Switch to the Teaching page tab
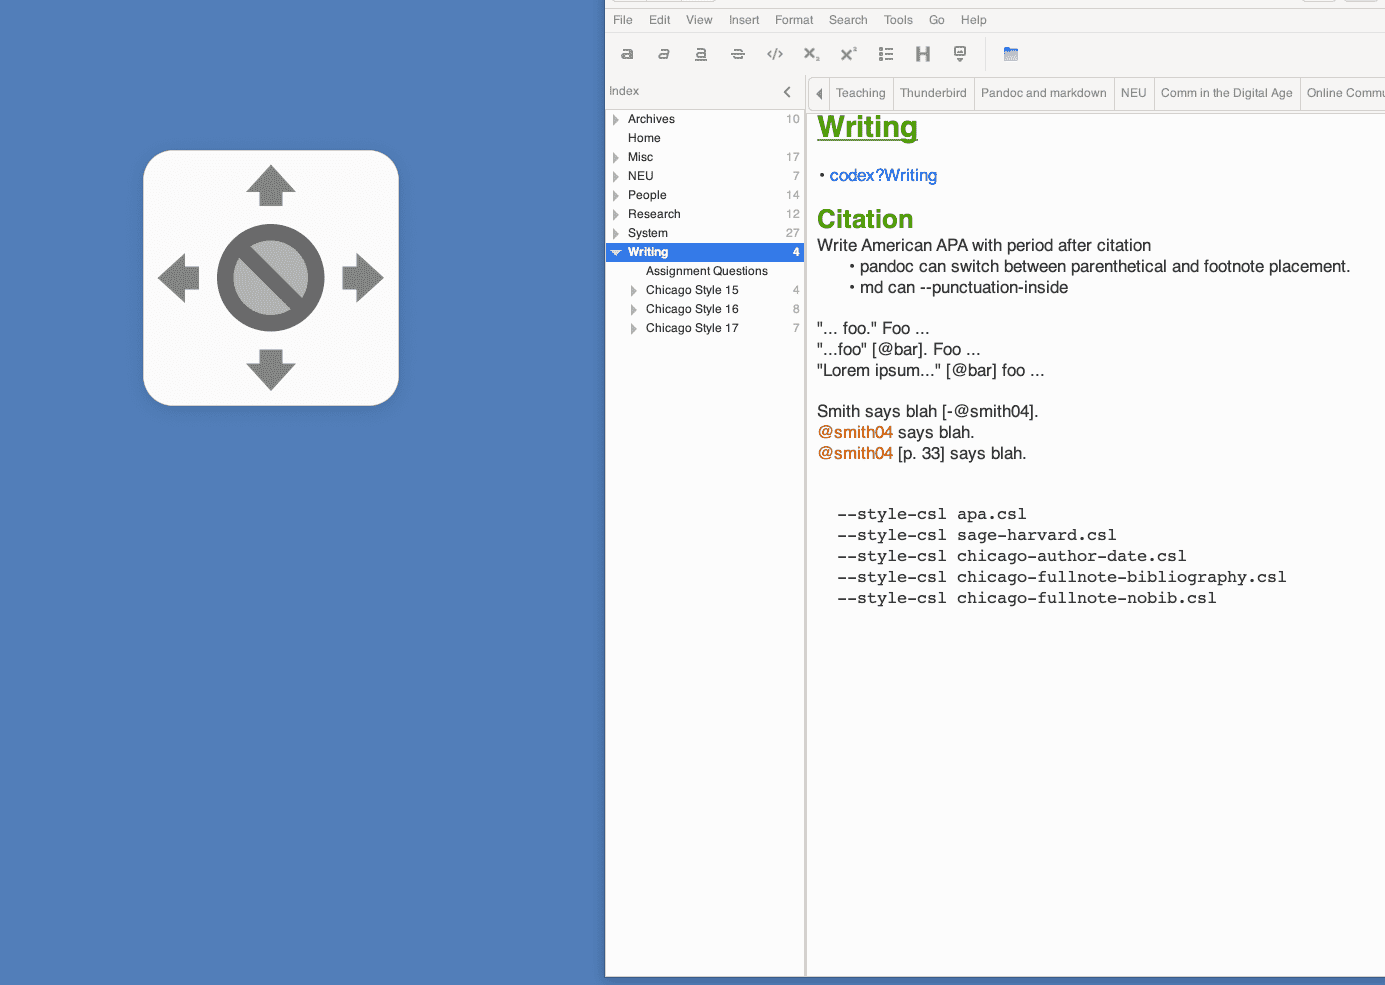This screenshot has height=985, width=1385. pyautogui.click(x=861, y=93)
